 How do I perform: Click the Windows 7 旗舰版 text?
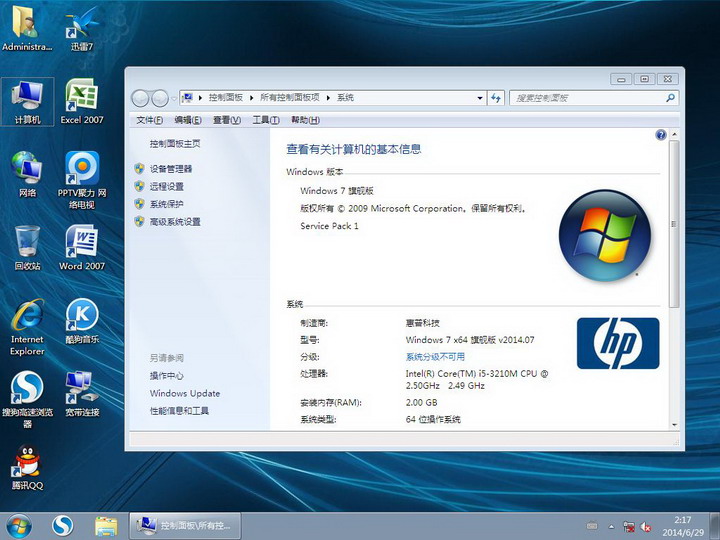tap(337, 191)
